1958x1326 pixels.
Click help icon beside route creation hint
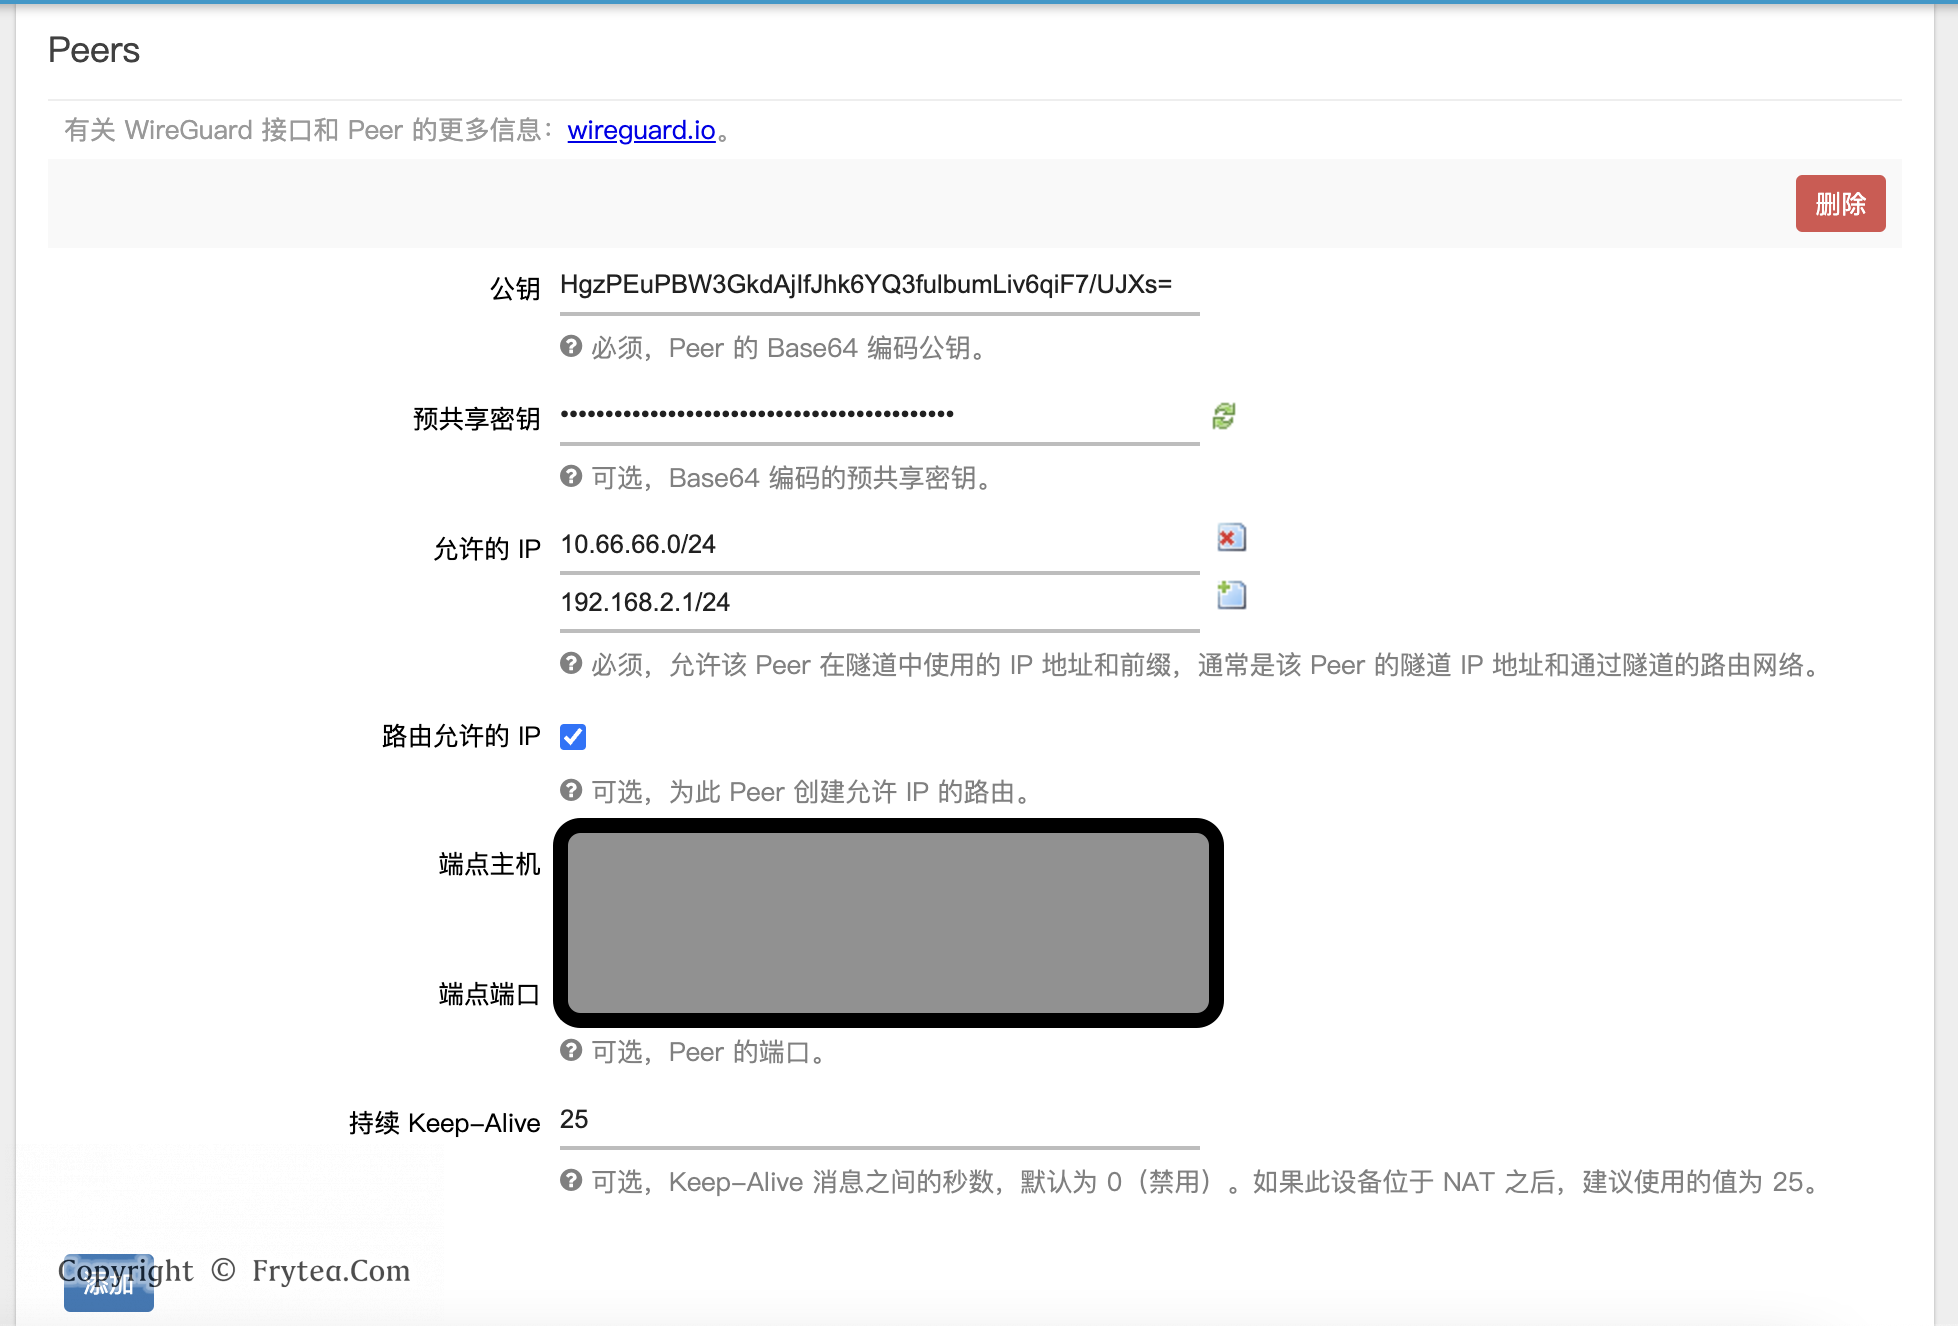(571, 791)
